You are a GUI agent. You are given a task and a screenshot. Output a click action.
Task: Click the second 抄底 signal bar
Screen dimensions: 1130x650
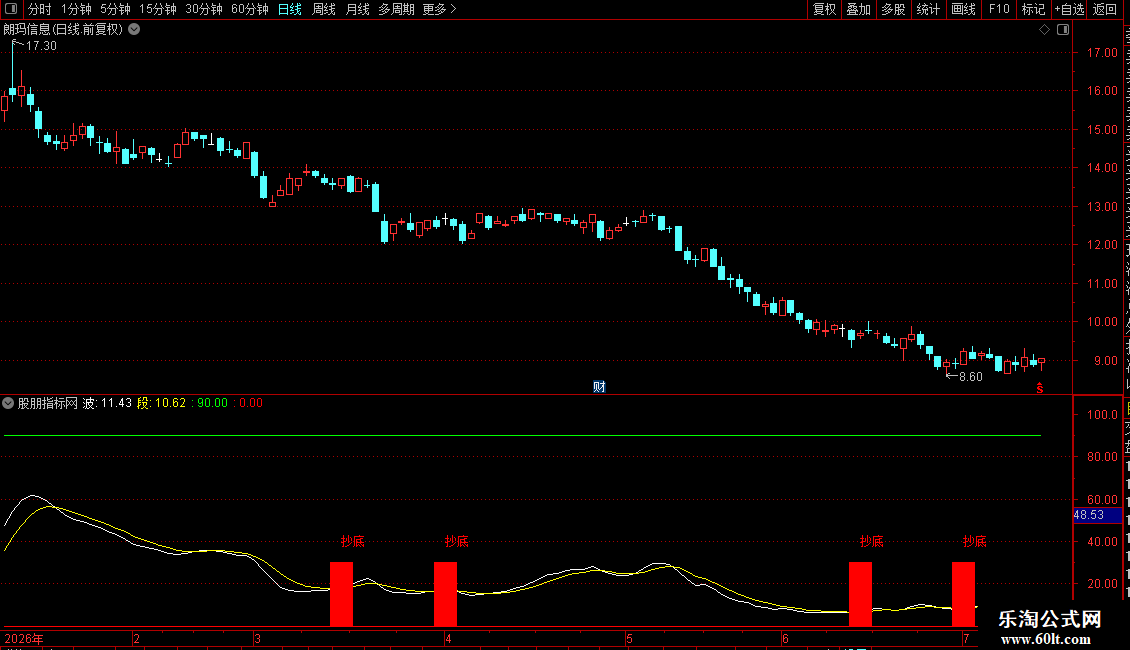(x=445, y=594)
